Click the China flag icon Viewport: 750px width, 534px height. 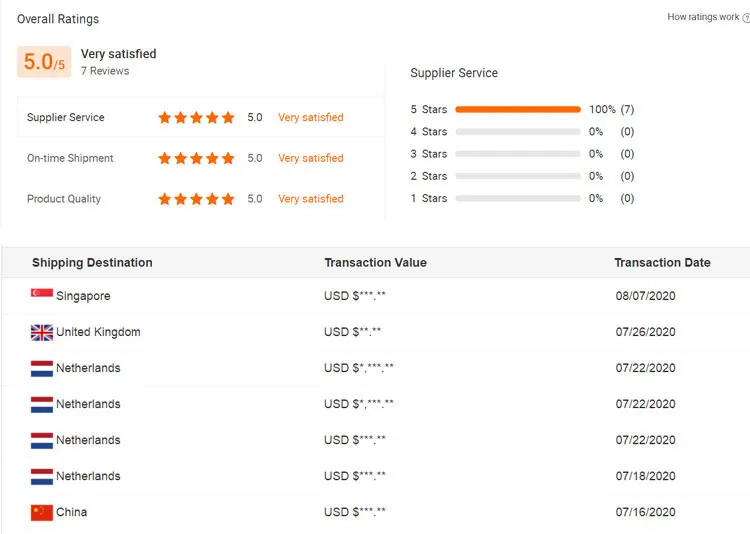42,512
